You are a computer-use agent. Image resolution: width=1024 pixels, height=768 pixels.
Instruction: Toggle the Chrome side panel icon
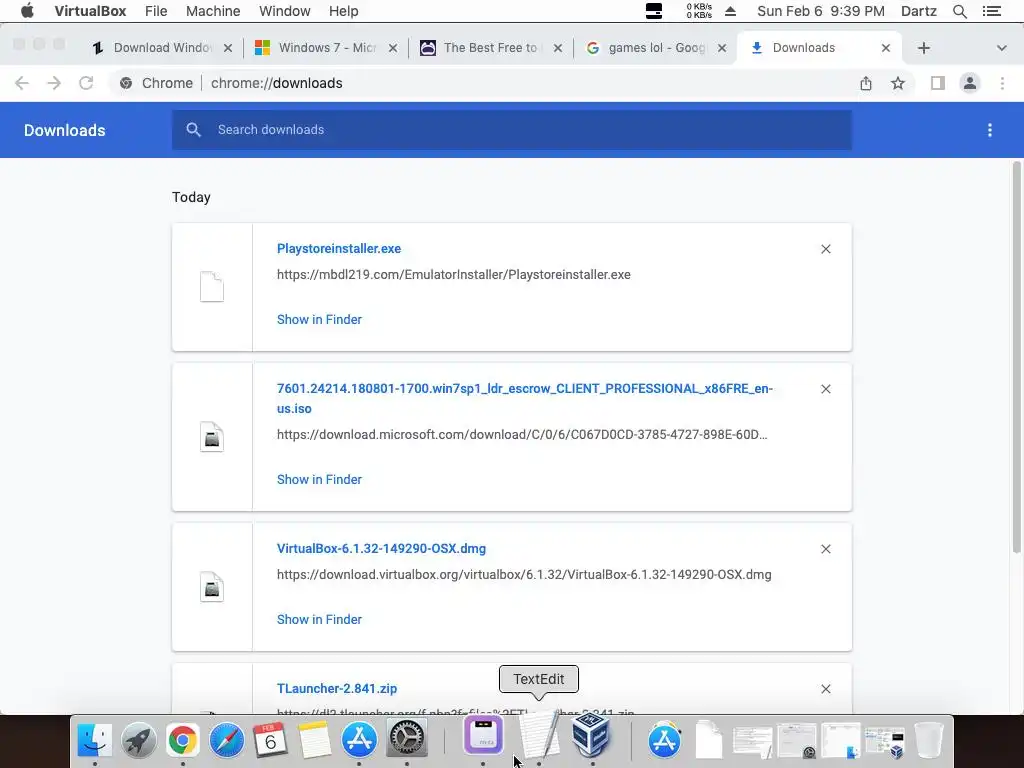[938, 83]
